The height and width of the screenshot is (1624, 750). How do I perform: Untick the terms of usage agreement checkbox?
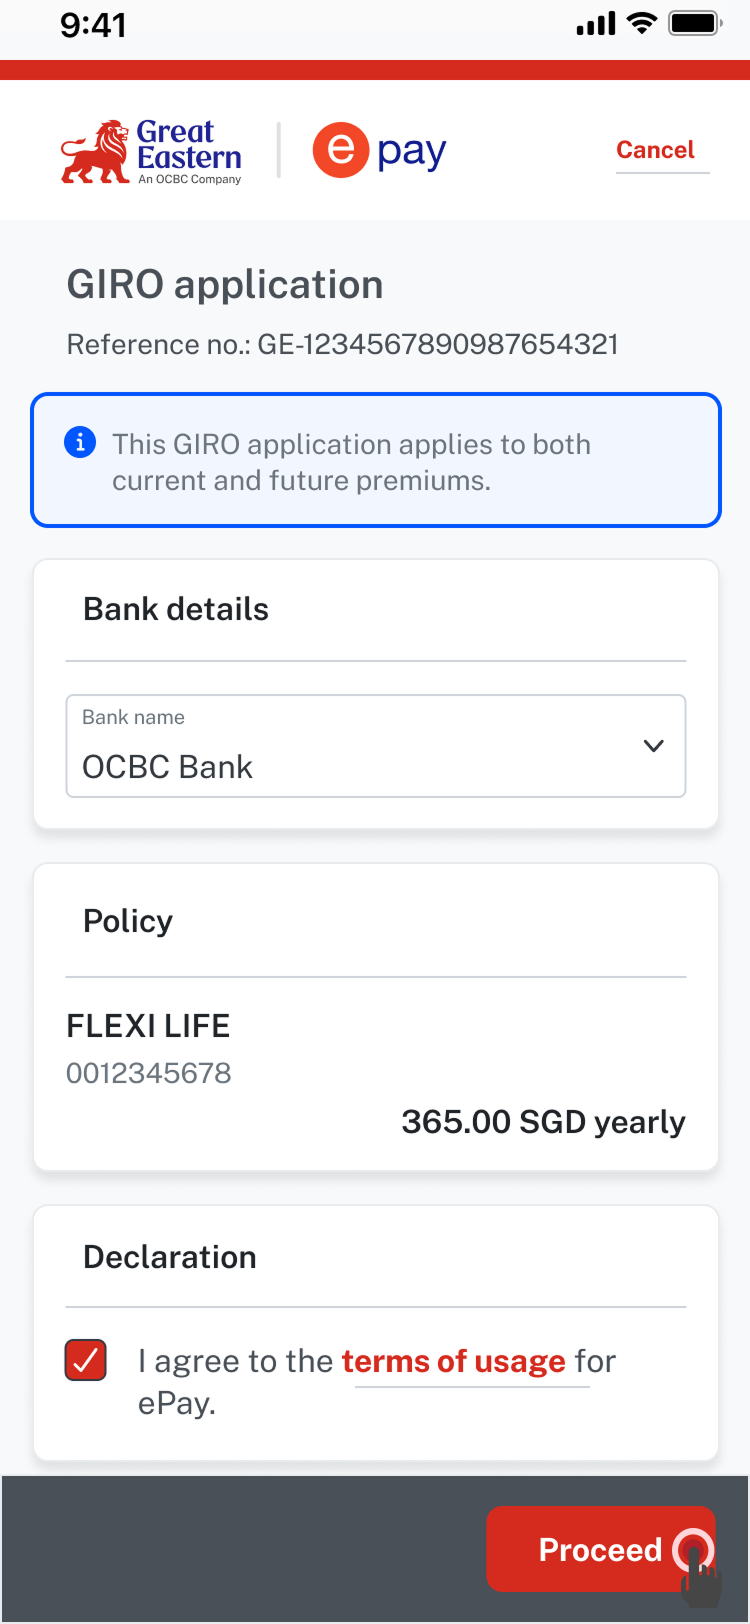click(86, 1360)
